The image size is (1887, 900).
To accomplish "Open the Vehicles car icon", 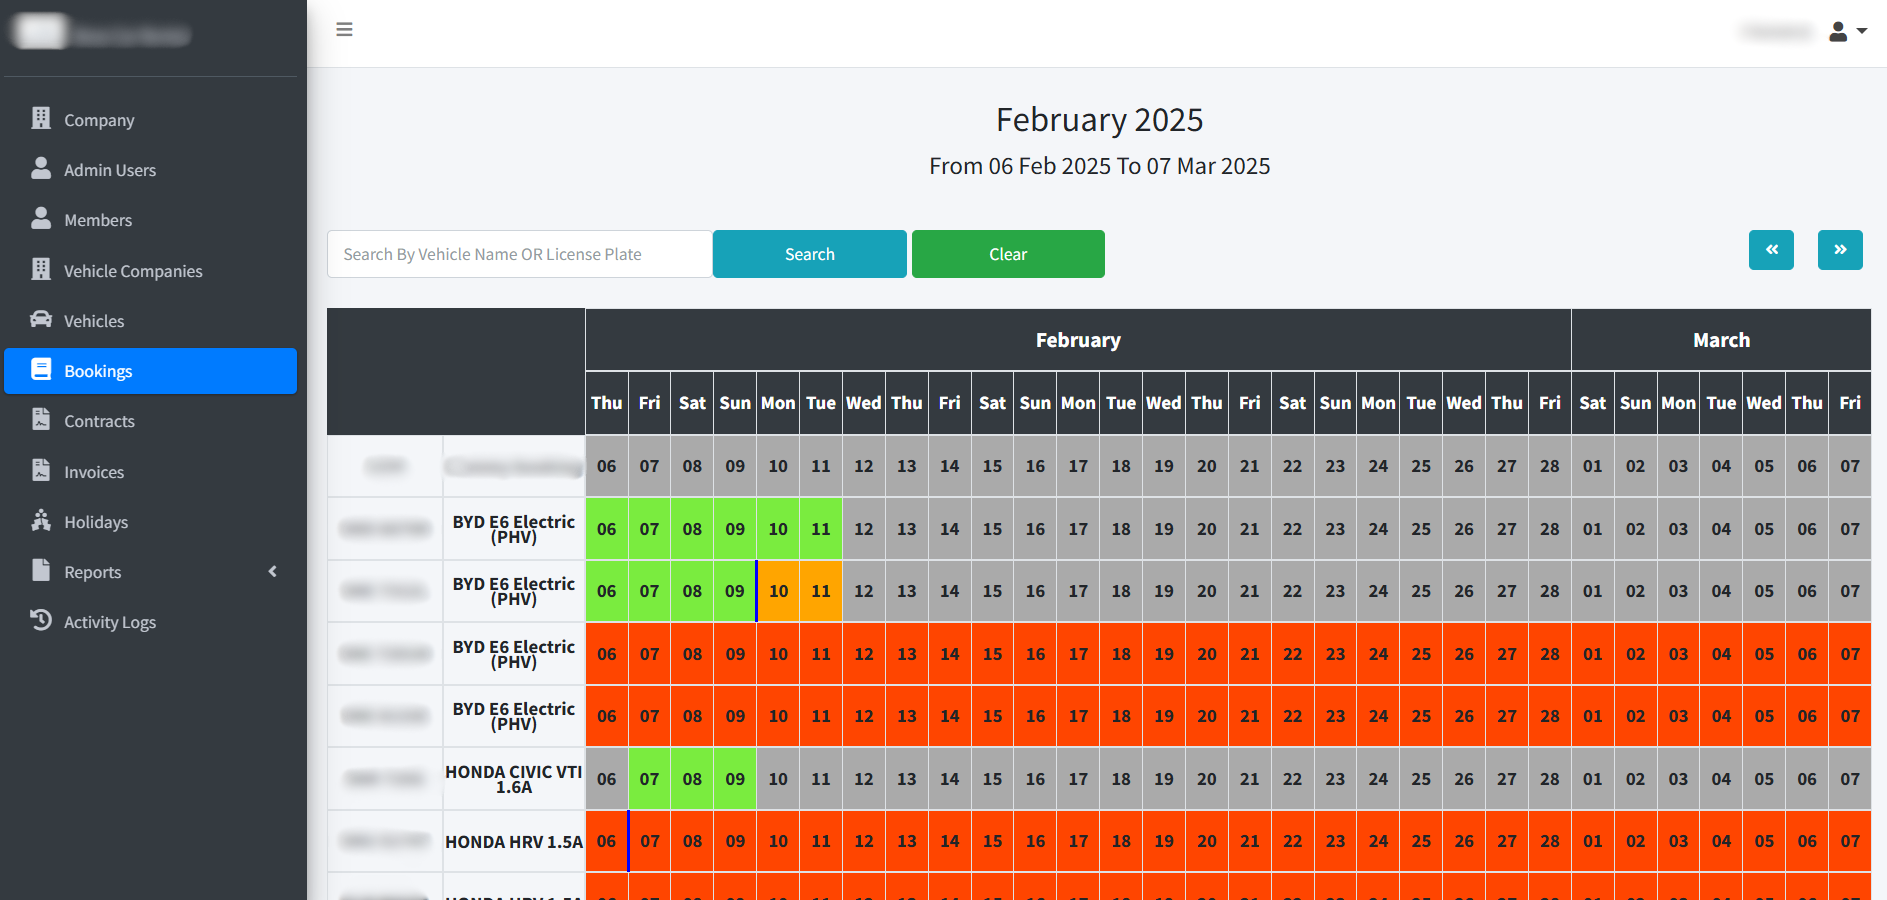I will 41,319.
